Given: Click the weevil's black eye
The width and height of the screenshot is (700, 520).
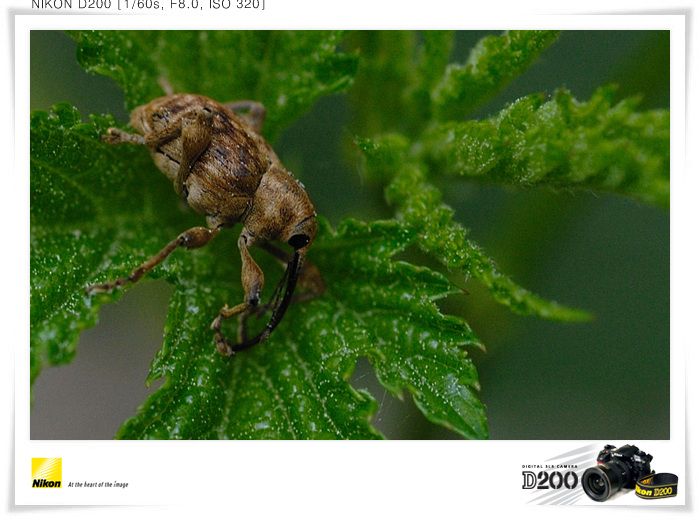Looking at the screenshot, I should click(298, 241).
